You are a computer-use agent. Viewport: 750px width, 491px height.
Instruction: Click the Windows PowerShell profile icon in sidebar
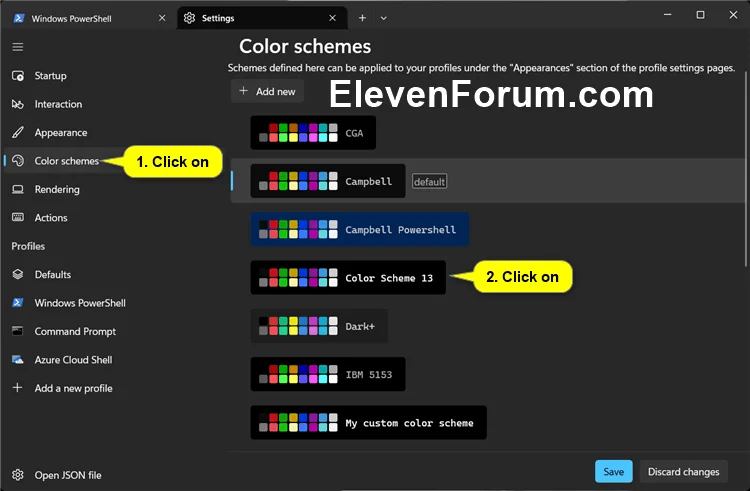pos(18,303)
